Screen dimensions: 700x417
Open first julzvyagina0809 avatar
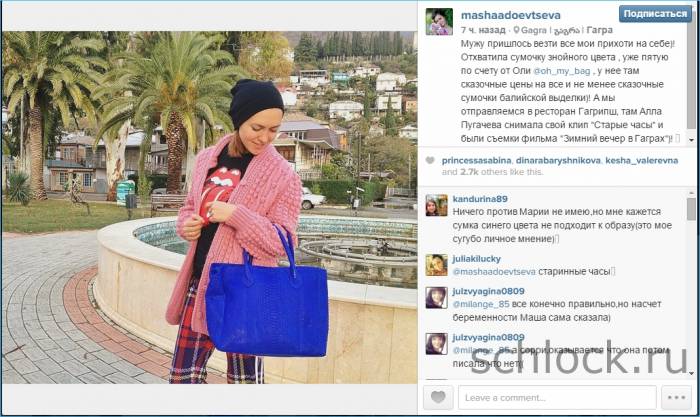coord(436,298)
